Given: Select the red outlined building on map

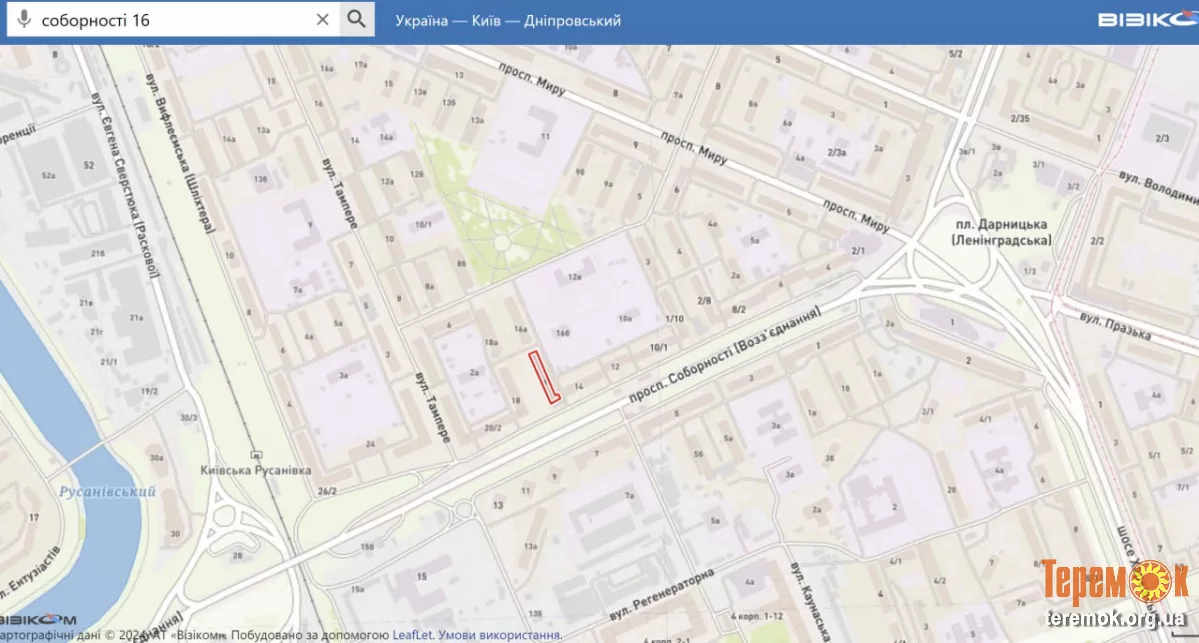Looking at the screenshot, I should 543,378.
